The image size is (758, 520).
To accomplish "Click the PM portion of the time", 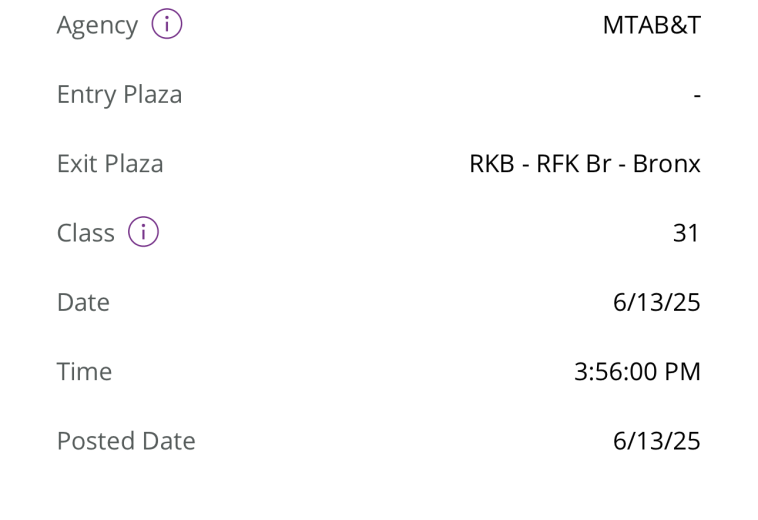I will click(x=682, y=372).
